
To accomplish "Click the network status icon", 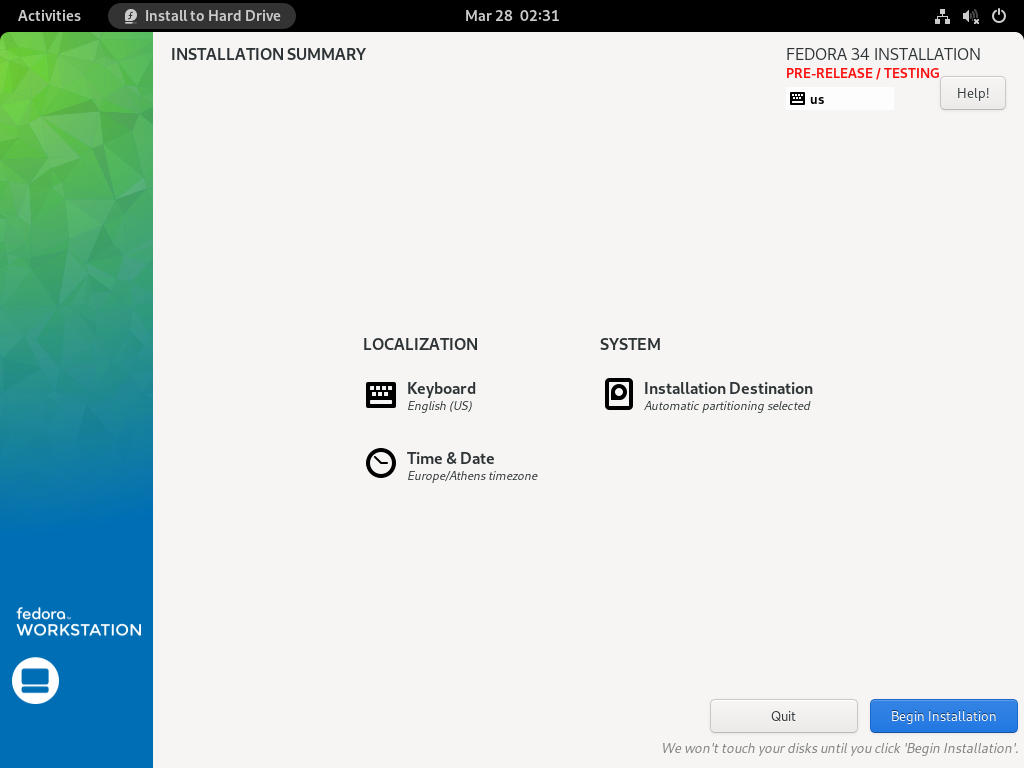I will pos(941,16).
